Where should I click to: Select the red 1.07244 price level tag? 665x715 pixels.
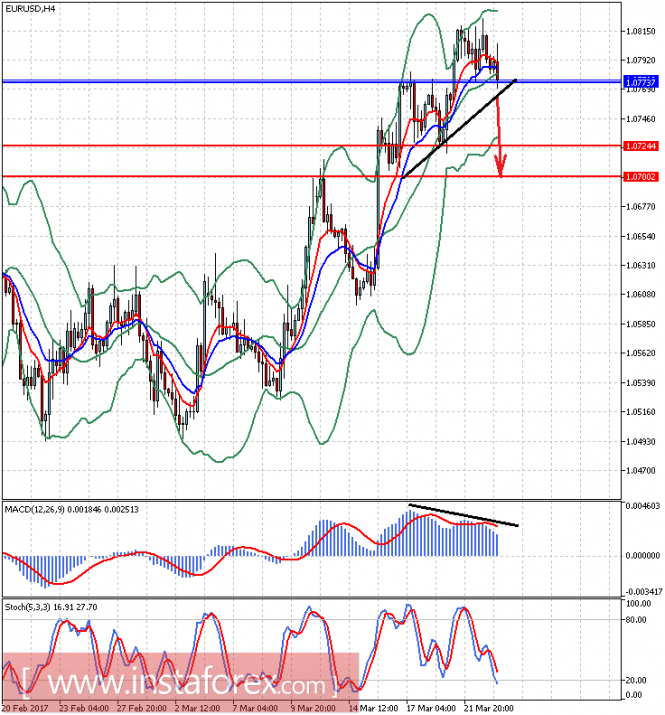pos(639,146)
